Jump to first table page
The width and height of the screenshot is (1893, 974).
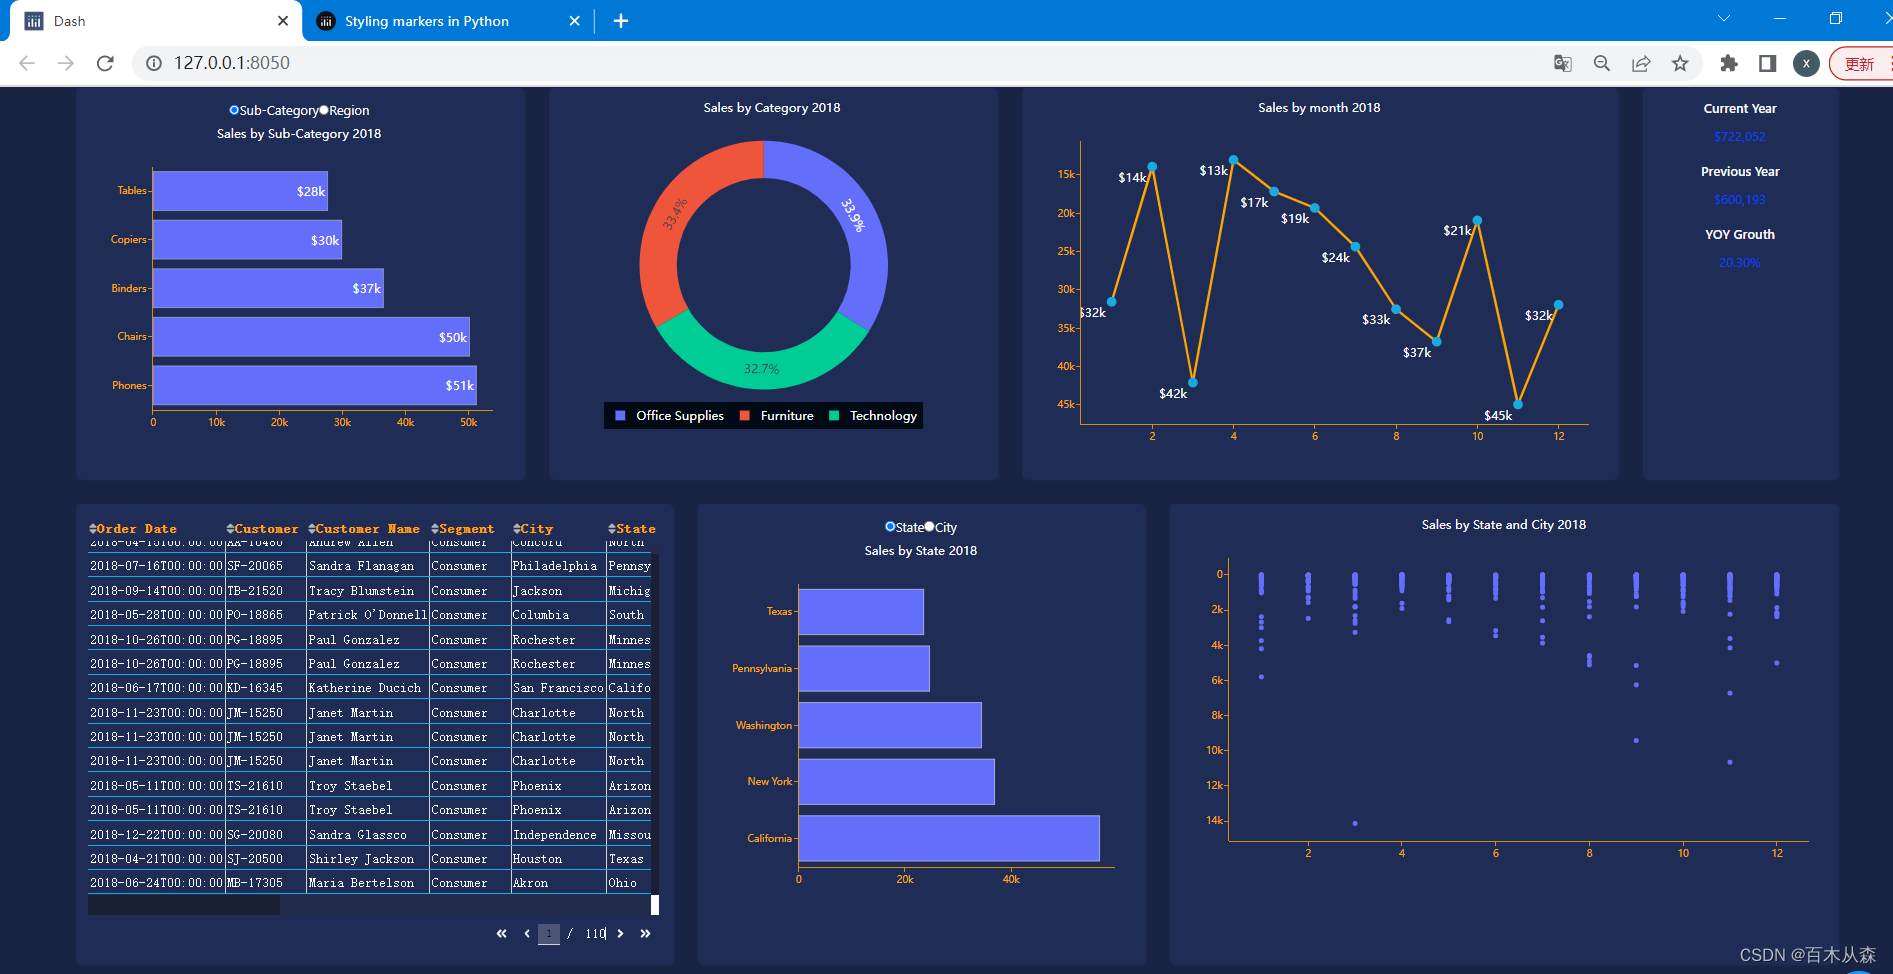point(501,933)
